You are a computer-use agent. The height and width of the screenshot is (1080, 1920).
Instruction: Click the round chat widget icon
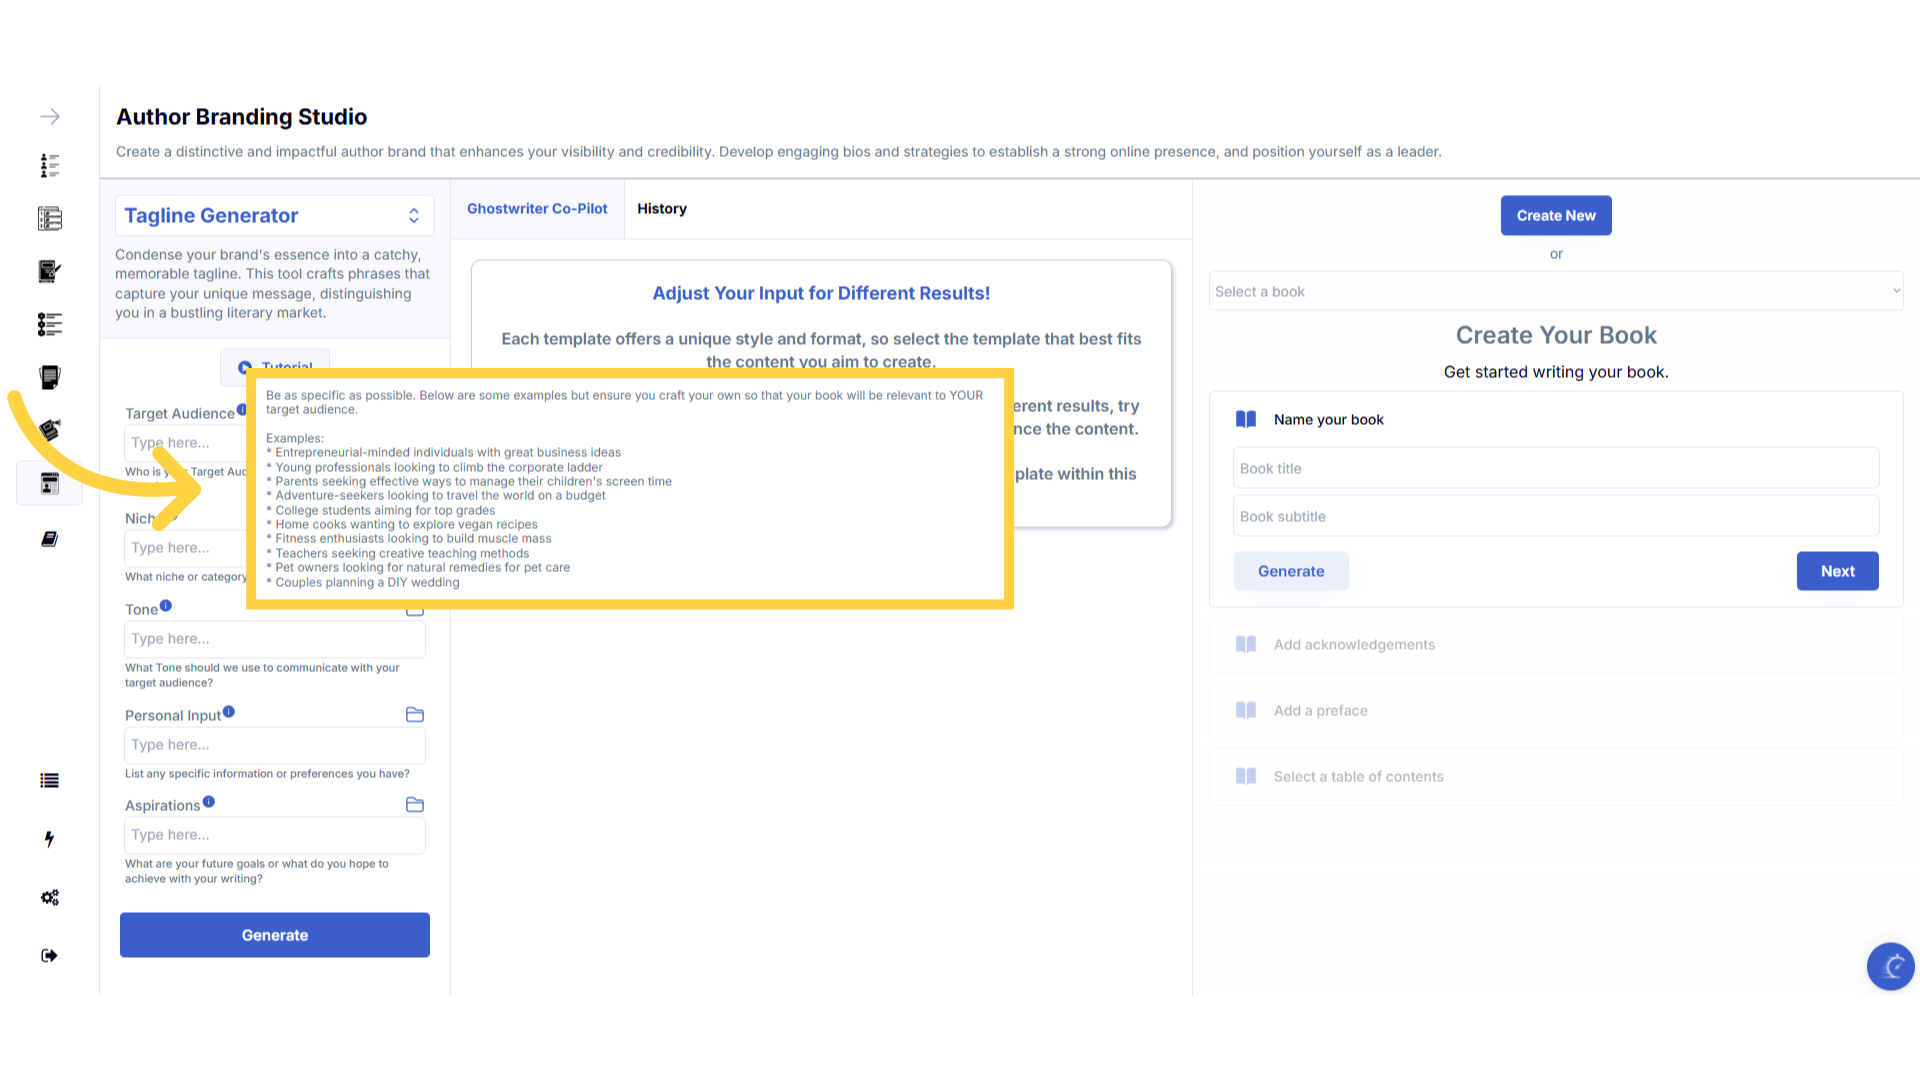1890,966
